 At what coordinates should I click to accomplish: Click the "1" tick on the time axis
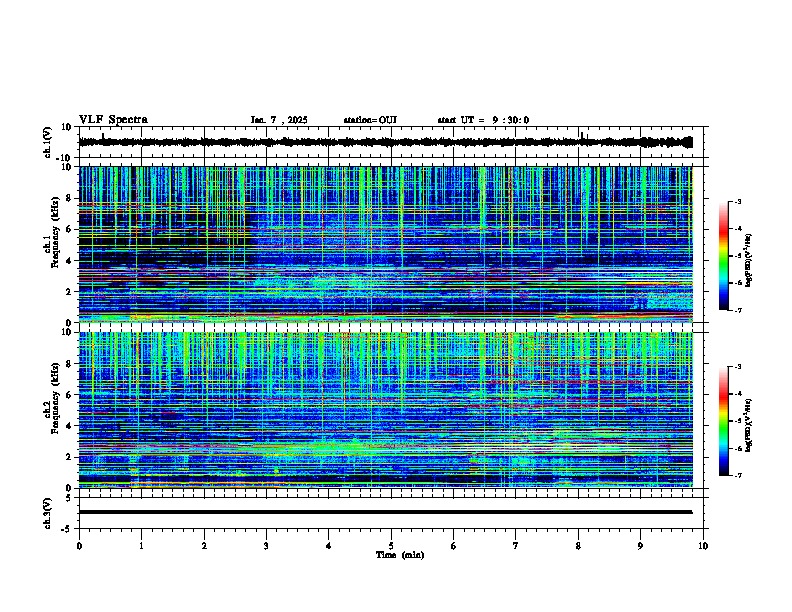pyautogui.click(x=141, y=546)
